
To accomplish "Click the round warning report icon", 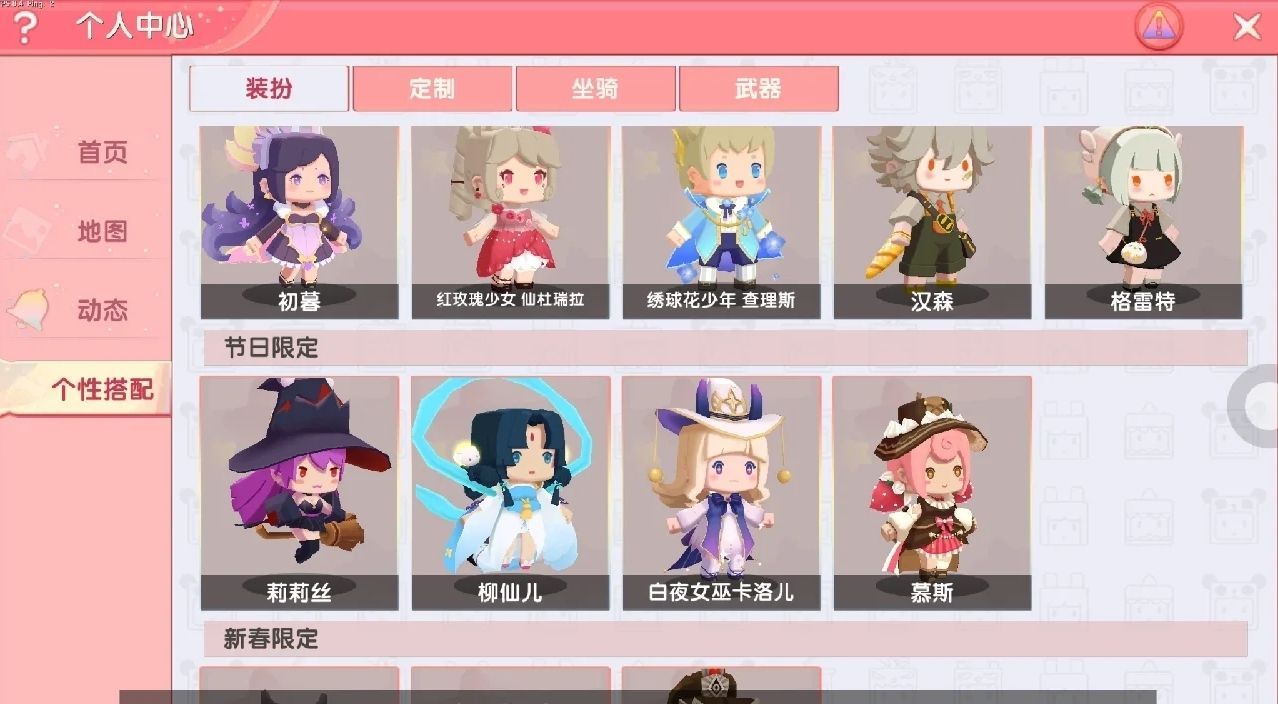I will [1159, 27].
